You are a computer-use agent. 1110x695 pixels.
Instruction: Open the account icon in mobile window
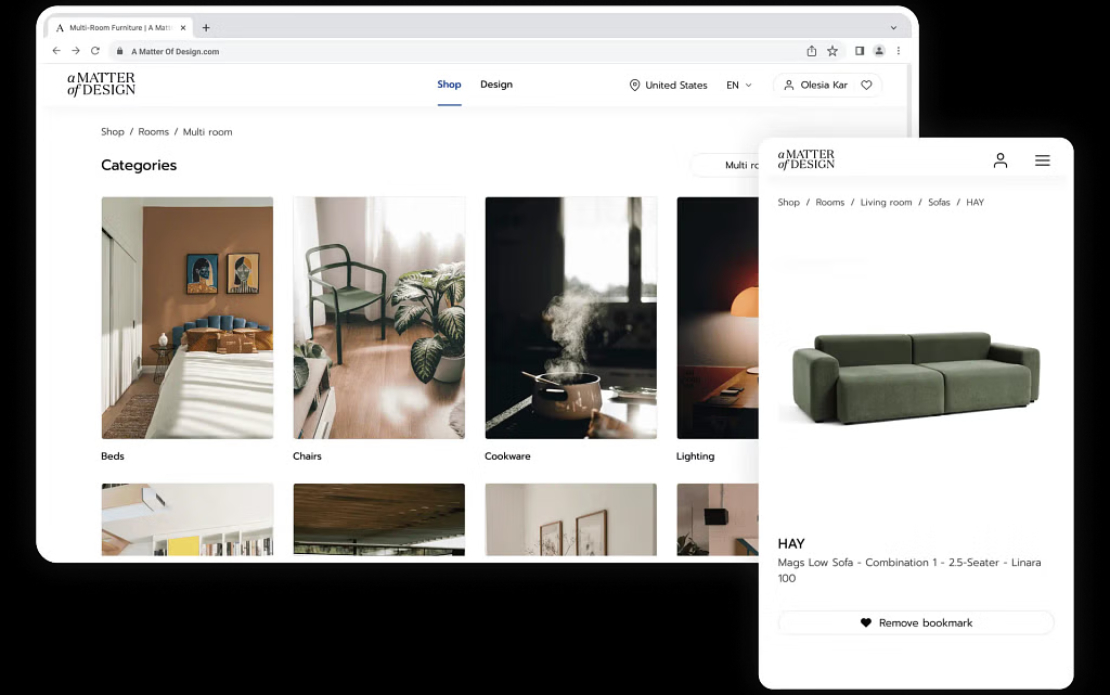pos(1000,161)
